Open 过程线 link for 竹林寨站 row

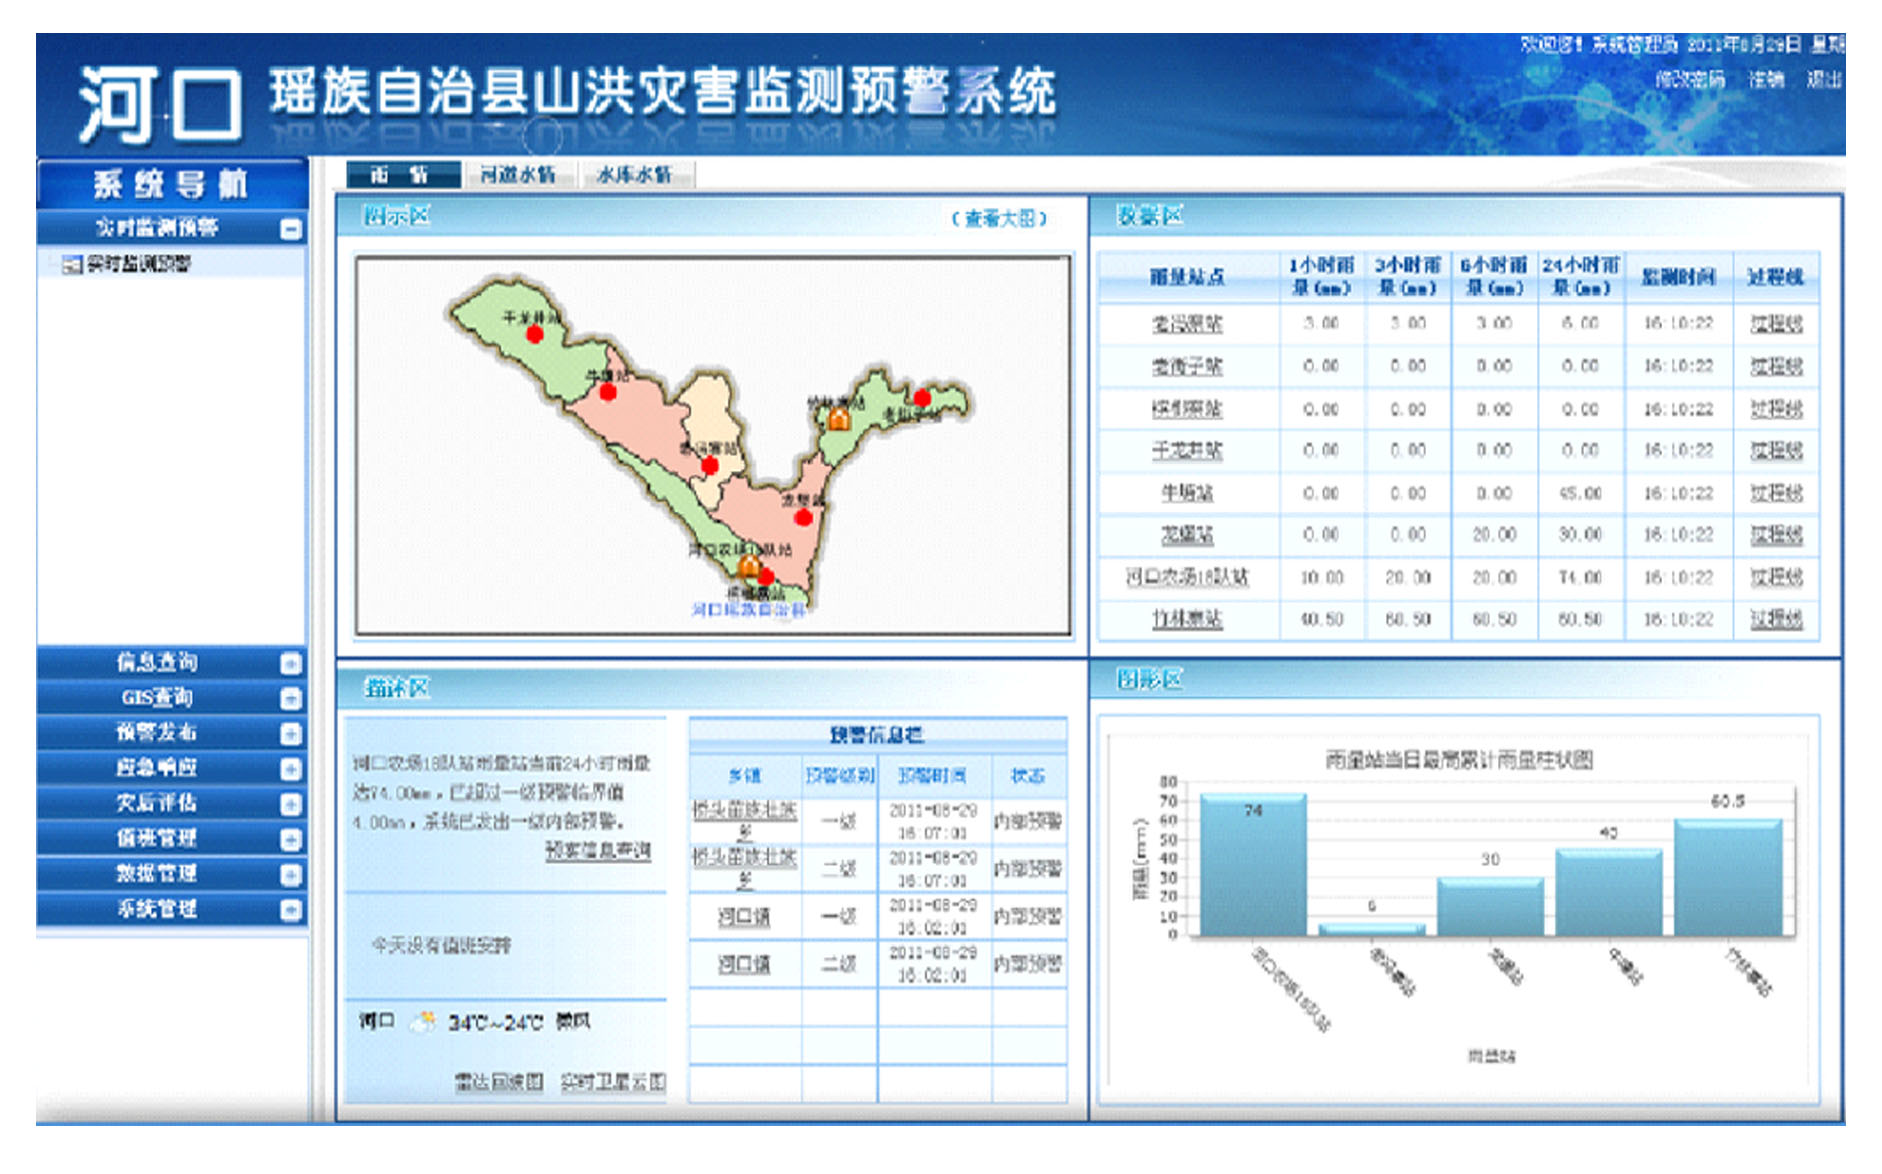click(1775, 620)
